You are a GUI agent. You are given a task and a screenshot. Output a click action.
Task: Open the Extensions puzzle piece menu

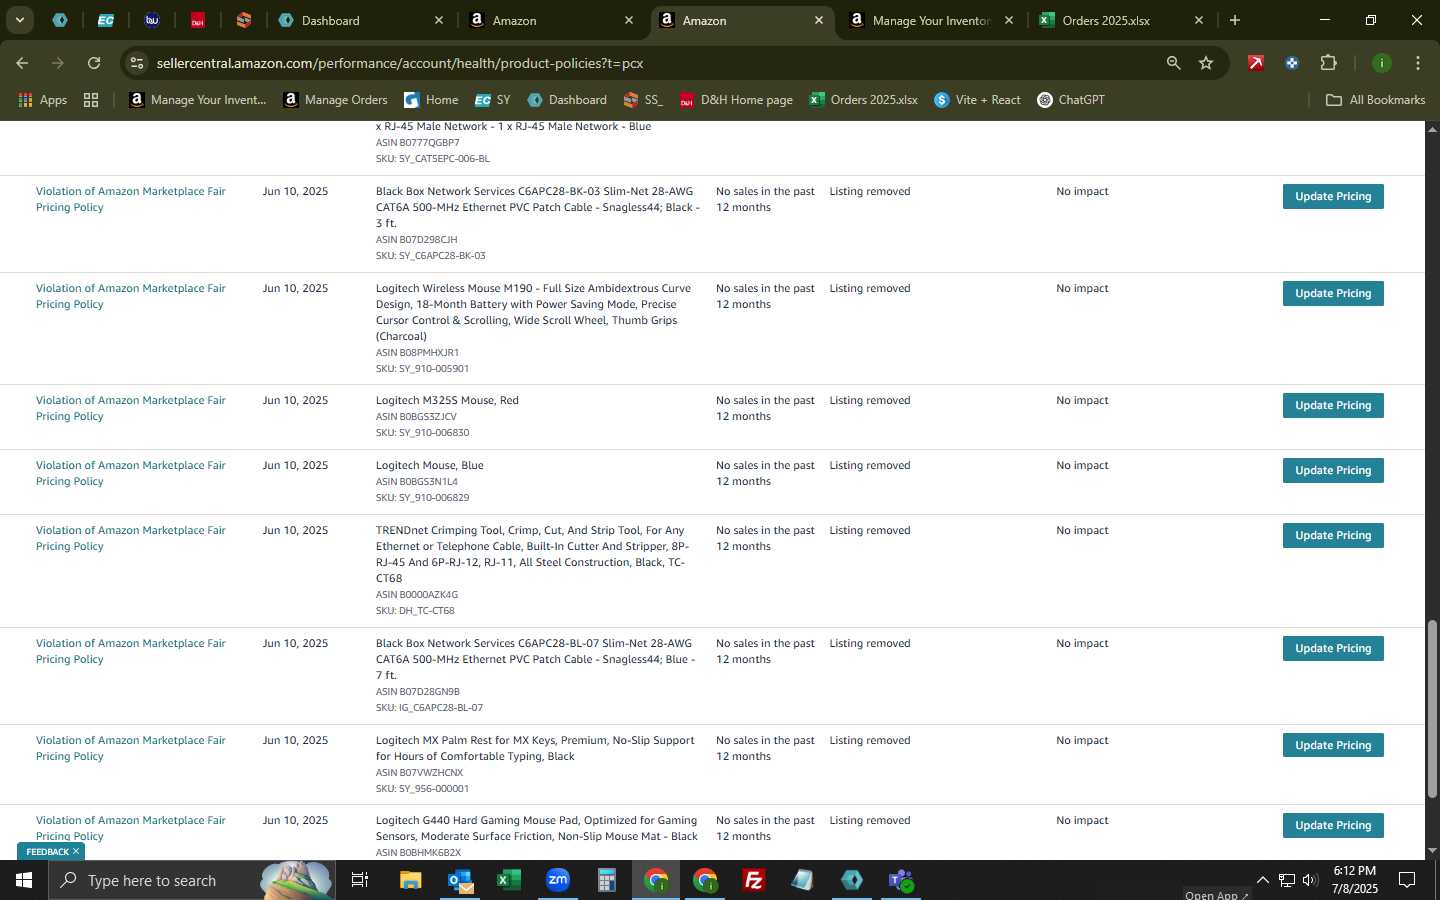click(1328, 63)
